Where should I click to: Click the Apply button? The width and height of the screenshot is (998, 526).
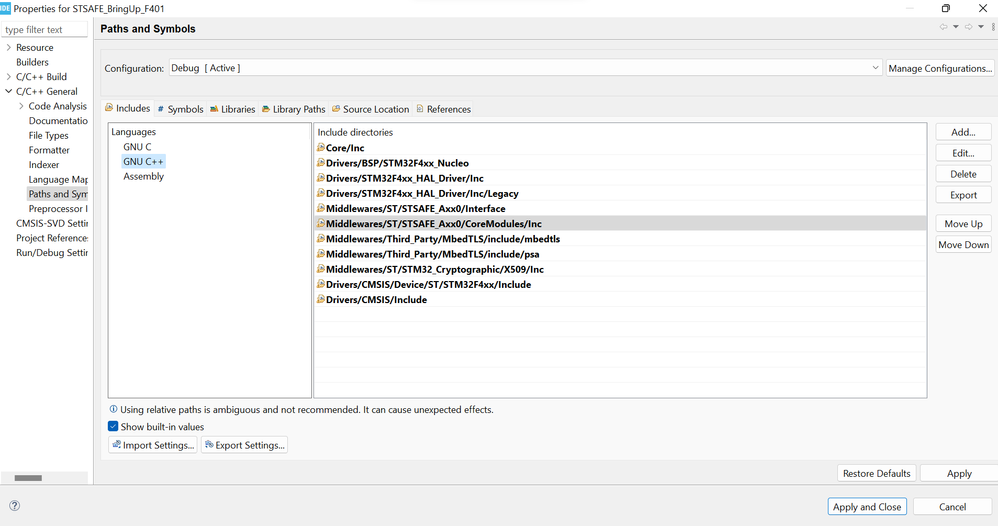tap(959, 473)
